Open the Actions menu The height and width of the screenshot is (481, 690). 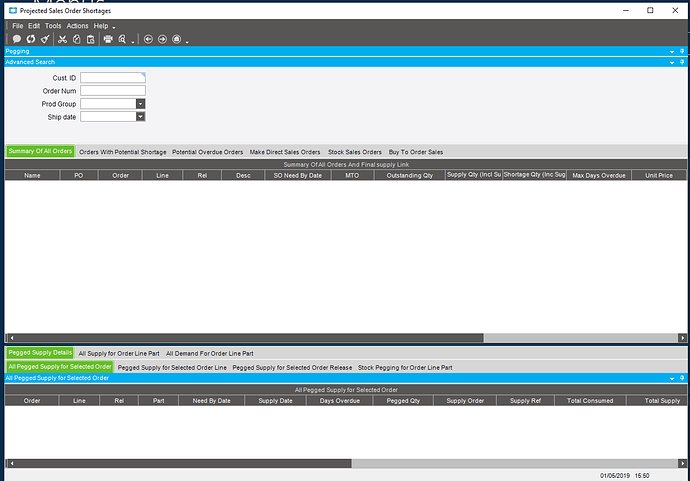click(x=77, y=26)
